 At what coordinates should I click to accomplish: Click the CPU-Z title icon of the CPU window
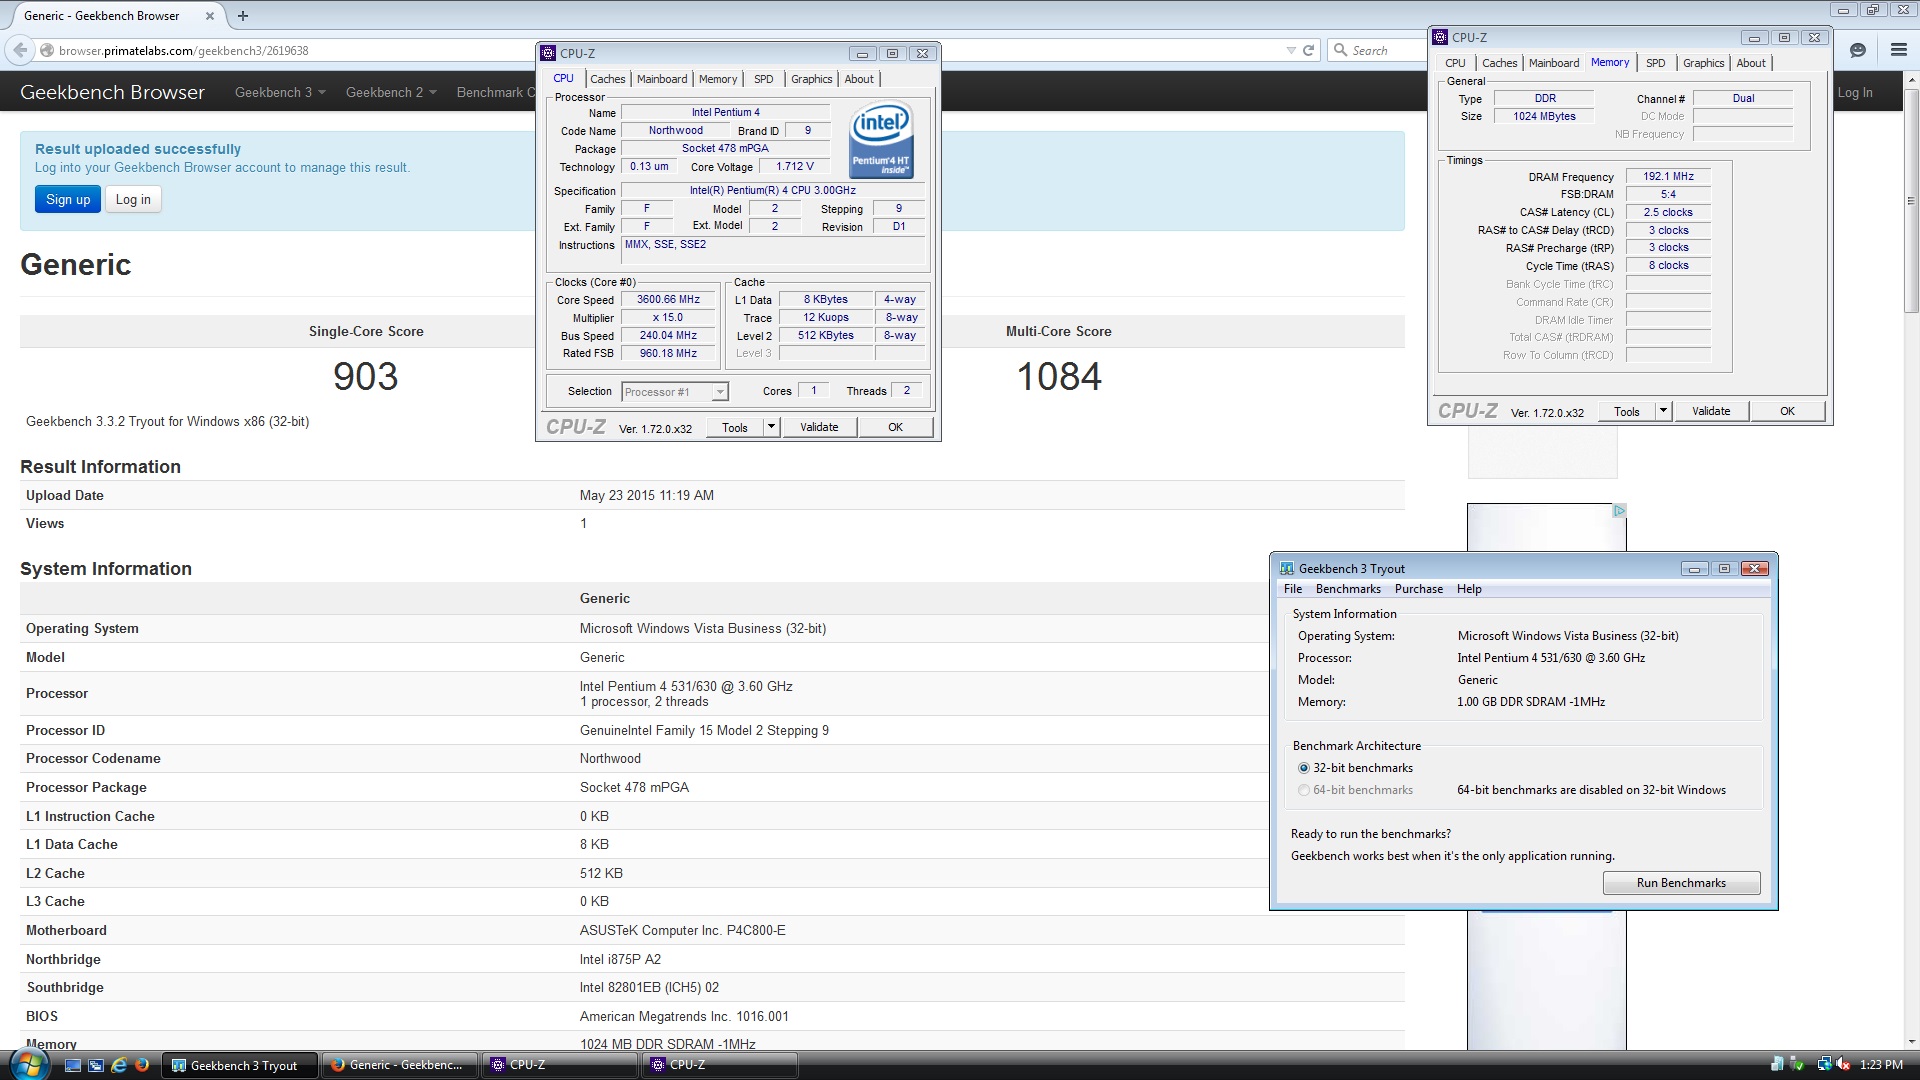pyautogui.click(x=548, y=53)
